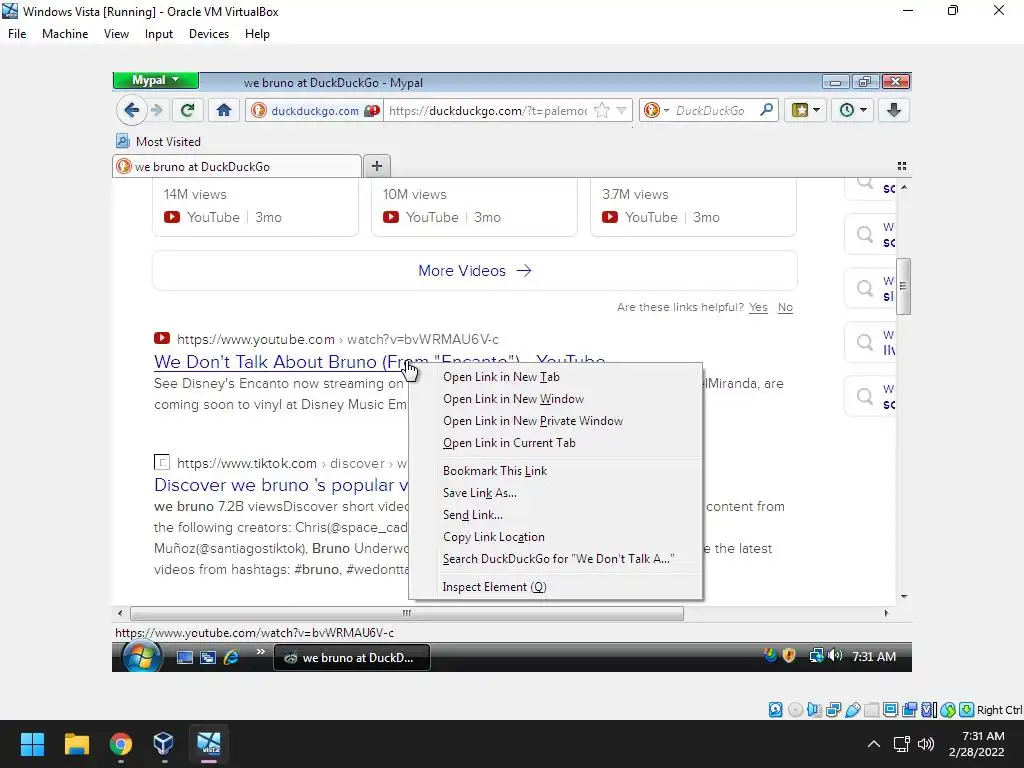Click the tab groups grid icon
Image resolution: width=1024 pixels, height=768 pixels.
(x=902, y=166)
